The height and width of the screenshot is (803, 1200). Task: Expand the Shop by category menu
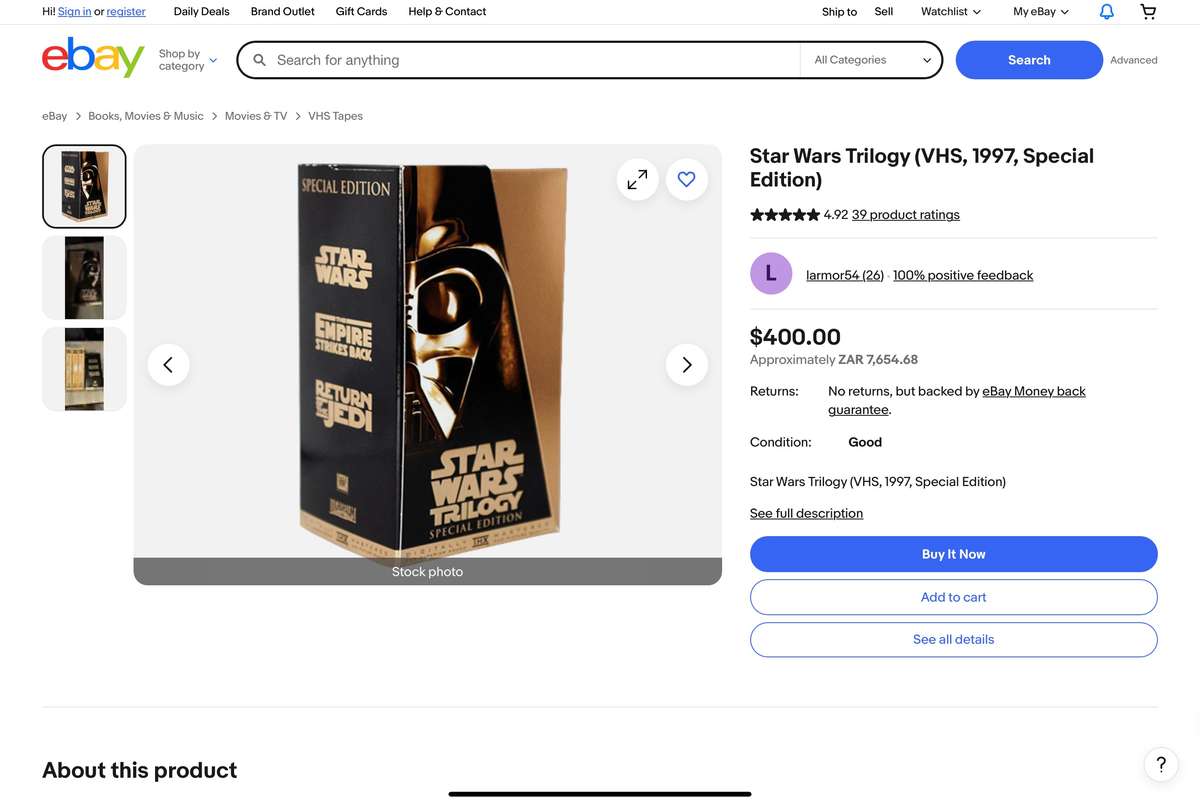pyautogui.click(x=186, y=59)
